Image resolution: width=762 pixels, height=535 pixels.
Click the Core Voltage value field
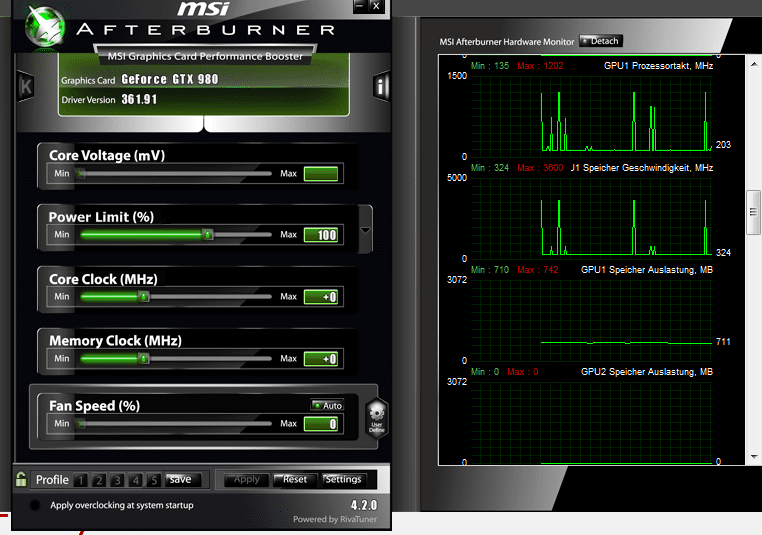[321, 173]
